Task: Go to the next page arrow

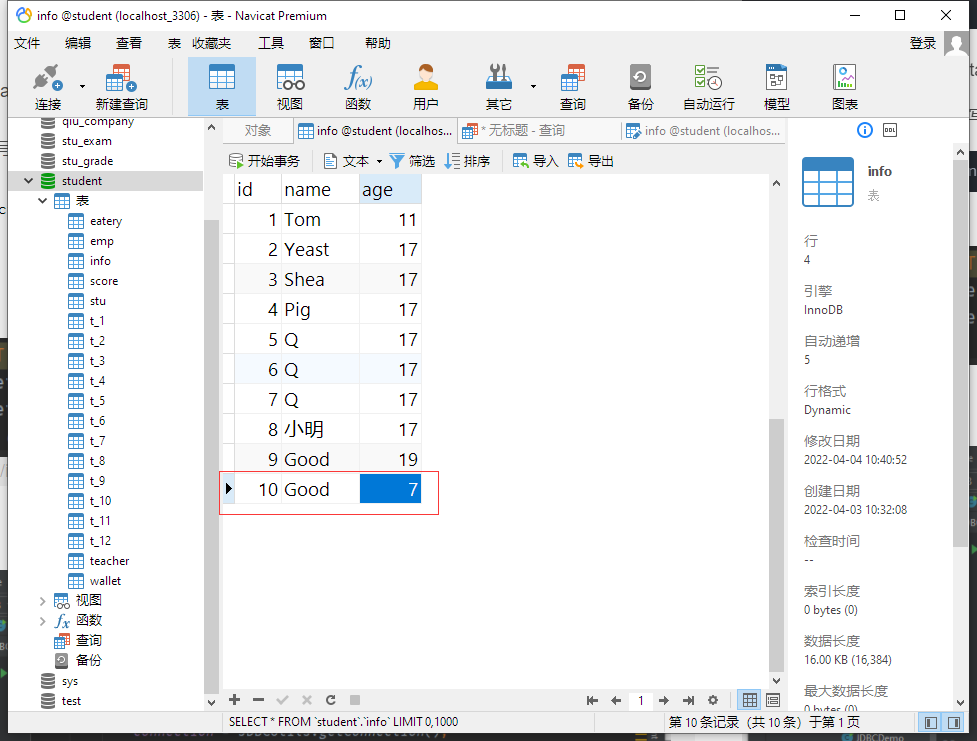Action: tap(664, 700)
